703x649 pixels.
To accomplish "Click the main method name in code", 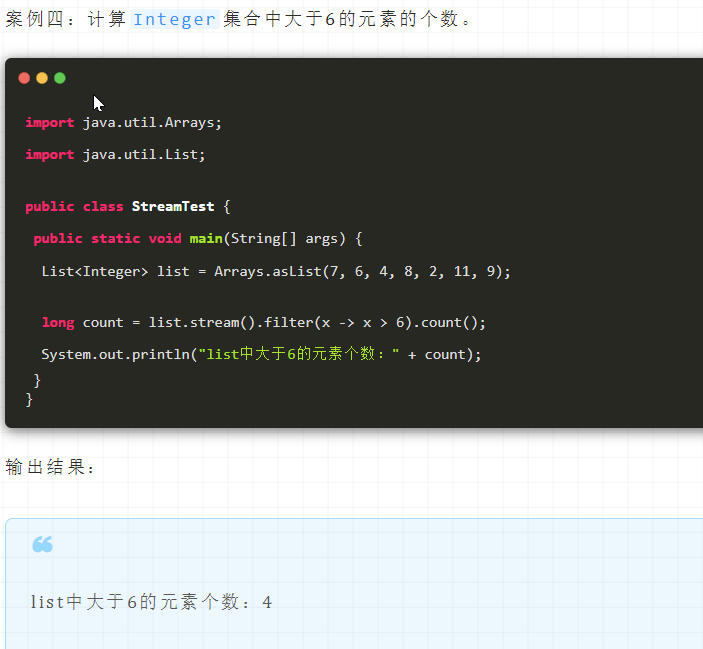I will click(x=206, y=238).
